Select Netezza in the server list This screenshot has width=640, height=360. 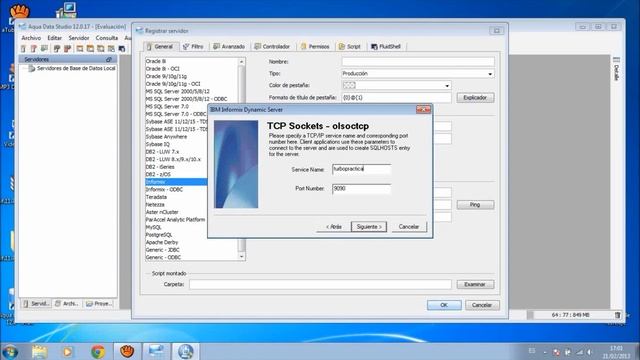pyautogui.click(x=155, y=204)
